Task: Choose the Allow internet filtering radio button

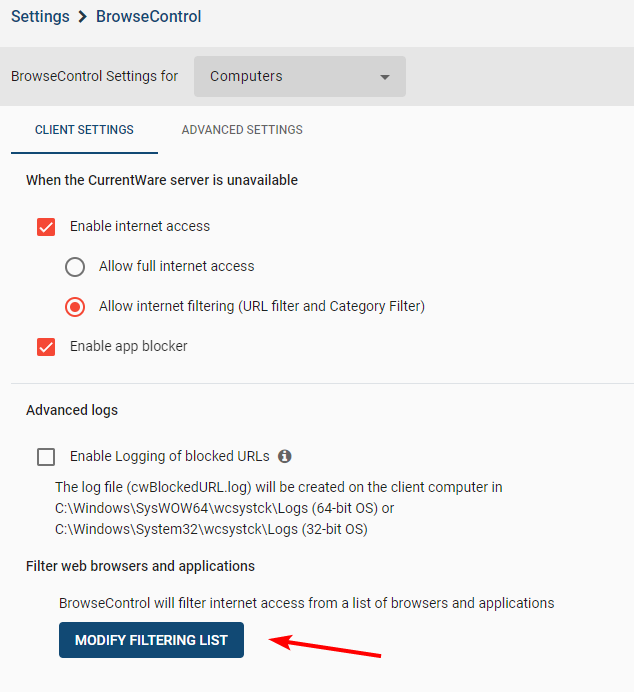Action: pyautogui.click(x=75, y=307)
